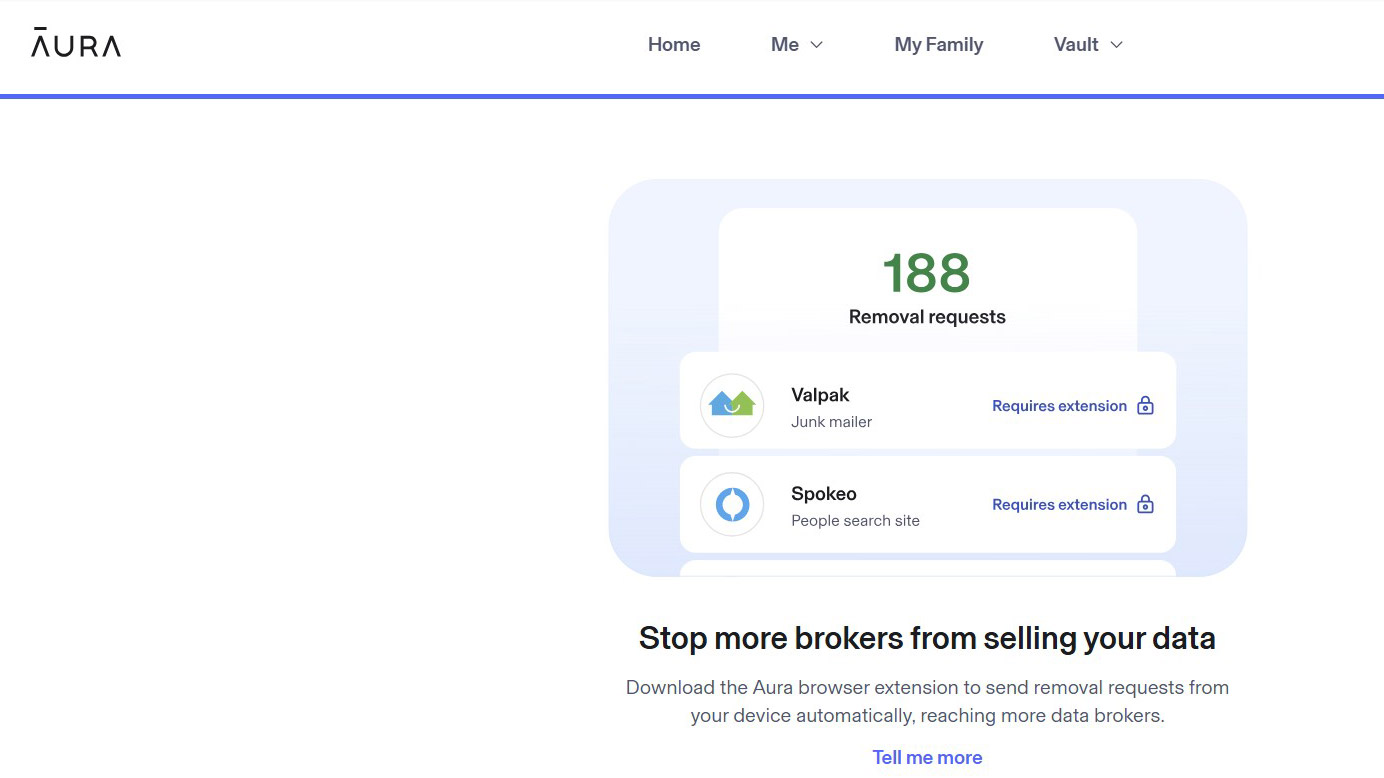
Task: Click the lock icon on Spokeo row
Action: click(1146, 504)
